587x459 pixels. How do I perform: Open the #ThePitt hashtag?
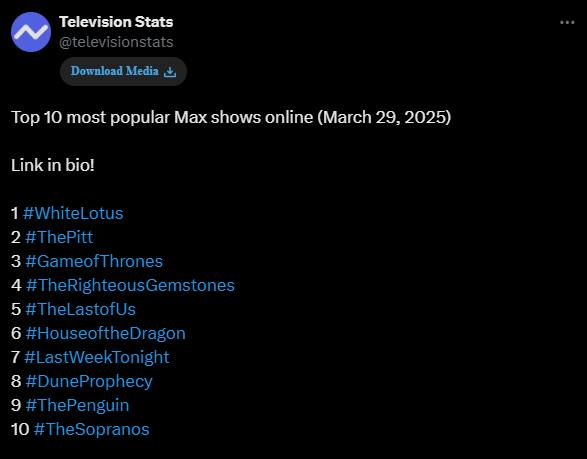click(59, 237)
